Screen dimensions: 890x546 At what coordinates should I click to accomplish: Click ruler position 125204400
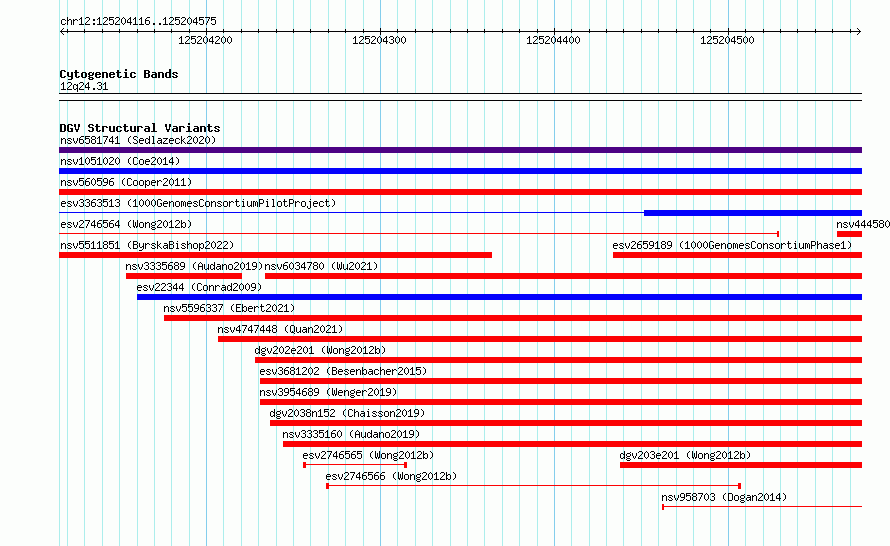(x=553, y=40)
